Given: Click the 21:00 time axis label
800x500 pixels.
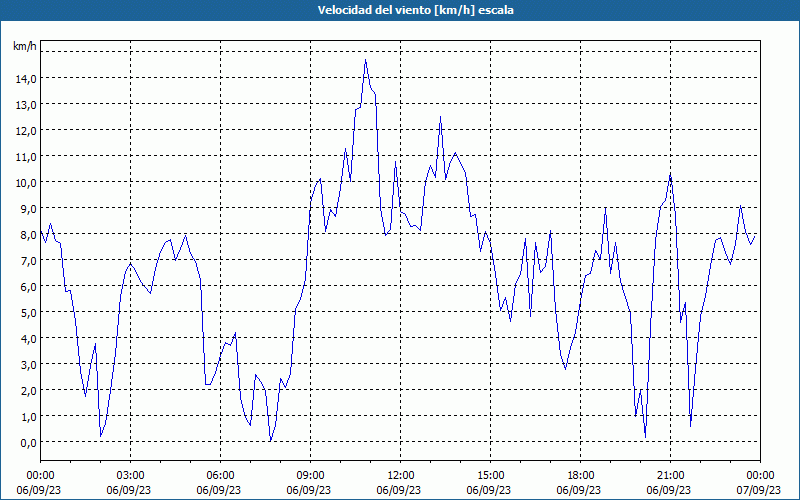Looking at the screenshot, I should pos(670,476).
